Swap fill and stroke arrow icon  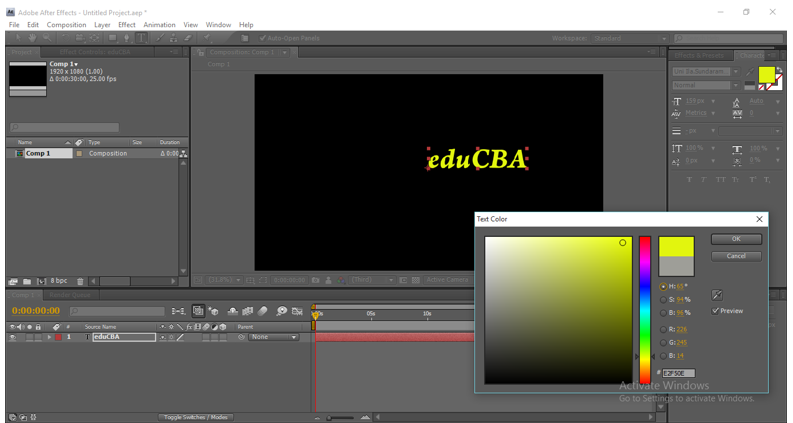pos(779,70)
